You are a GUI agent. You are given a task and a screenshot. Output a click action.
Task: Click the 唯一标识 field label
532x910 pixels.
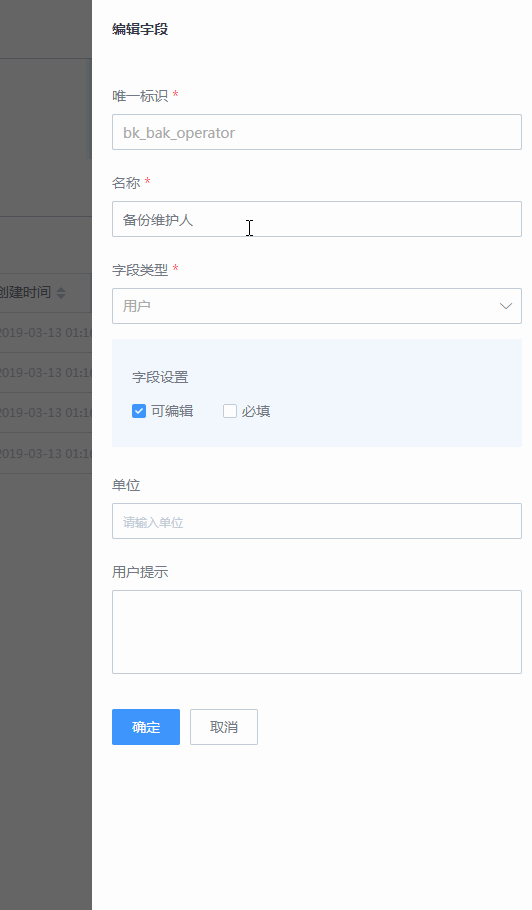140,96
